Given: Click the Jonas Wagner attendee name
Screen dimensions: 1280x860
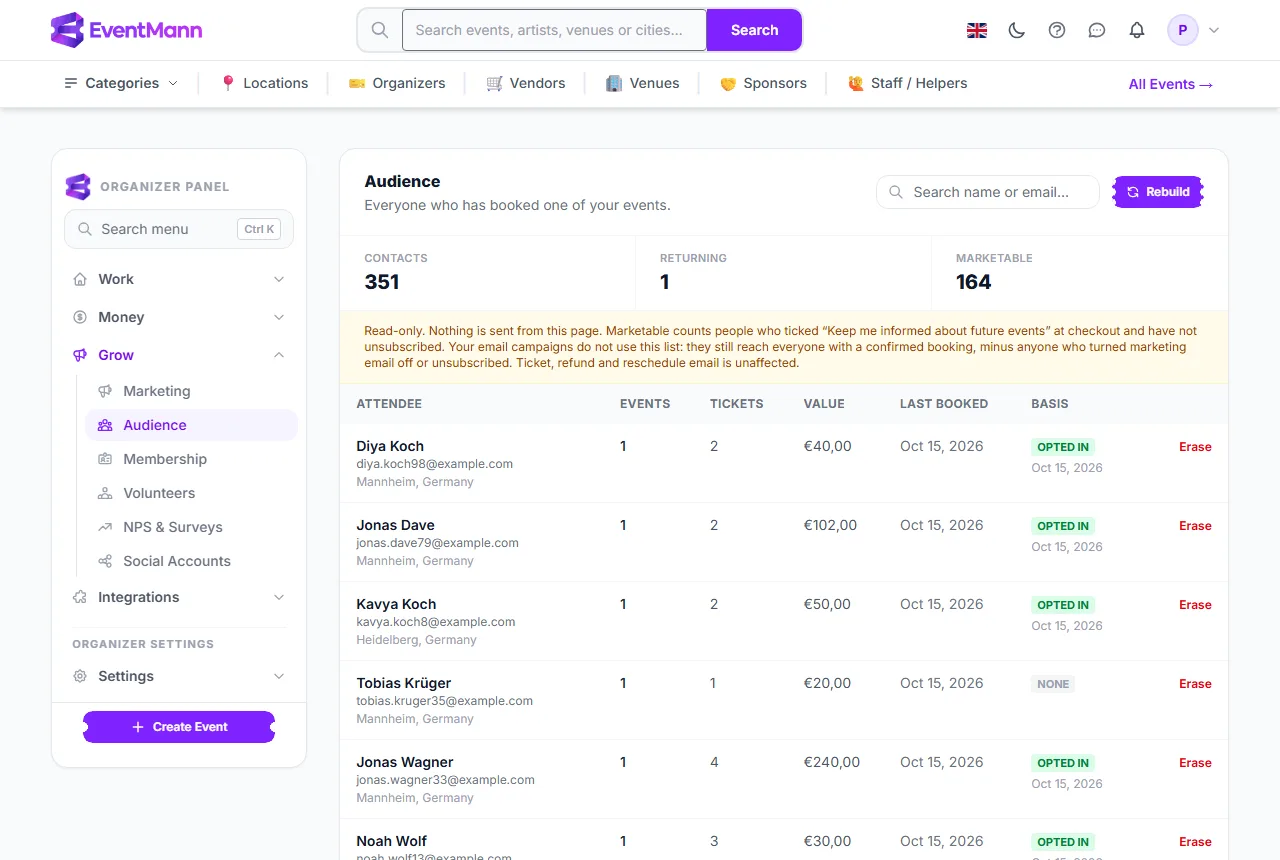Looking at the screenshot, I should click(405, 762).
